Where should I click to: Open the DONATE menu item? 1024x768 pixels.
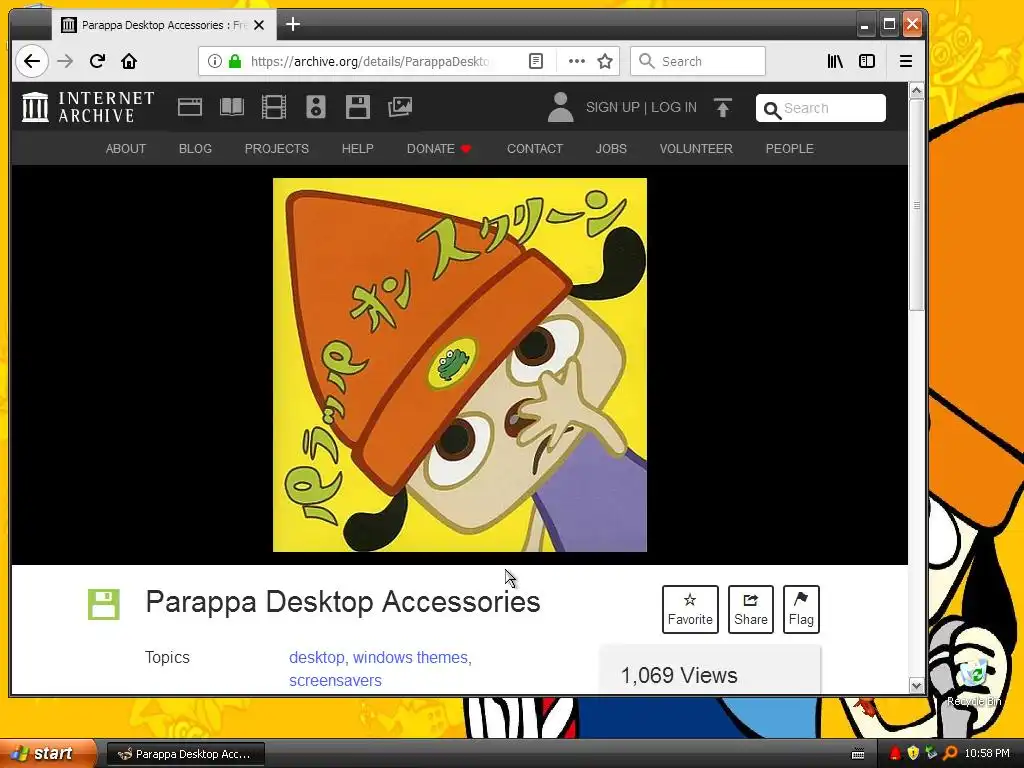click(x=439, y=149)
